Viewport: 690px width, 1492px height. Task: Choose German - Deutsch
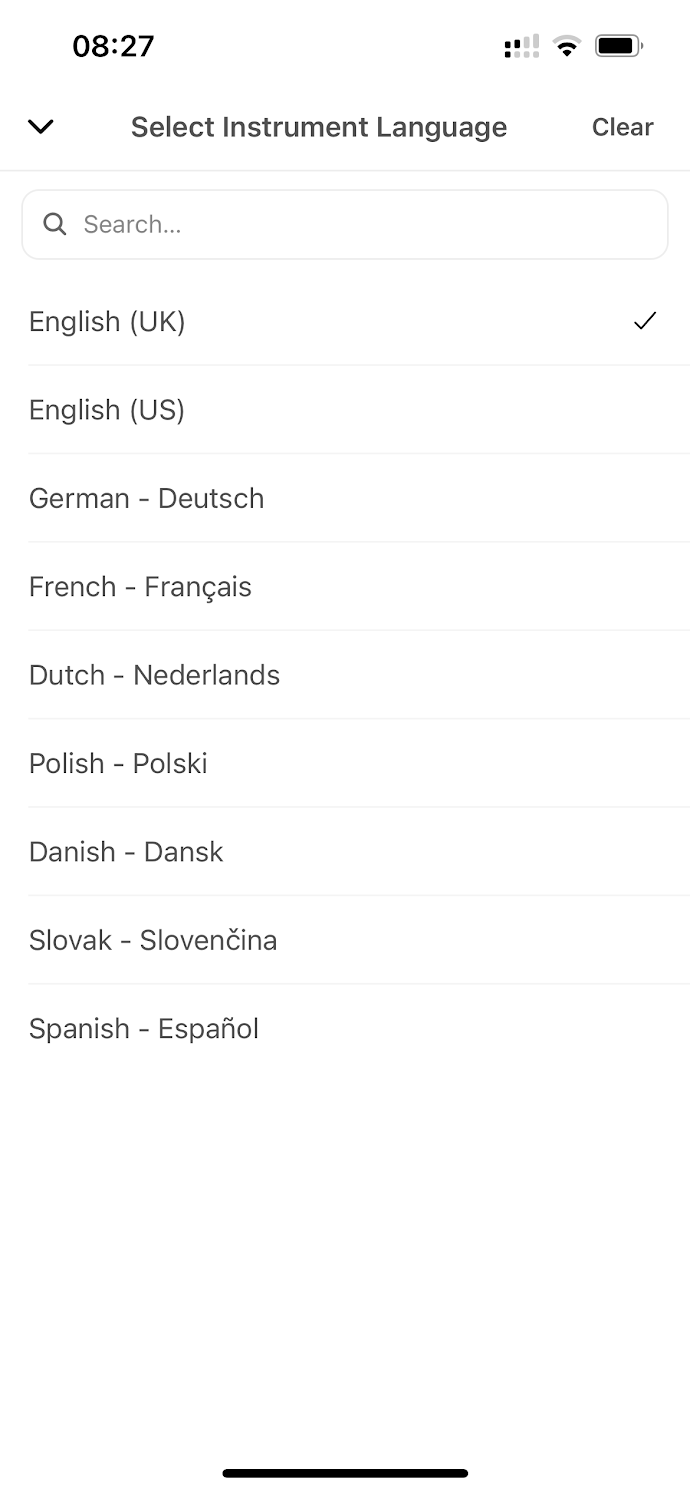coord(147,498)
